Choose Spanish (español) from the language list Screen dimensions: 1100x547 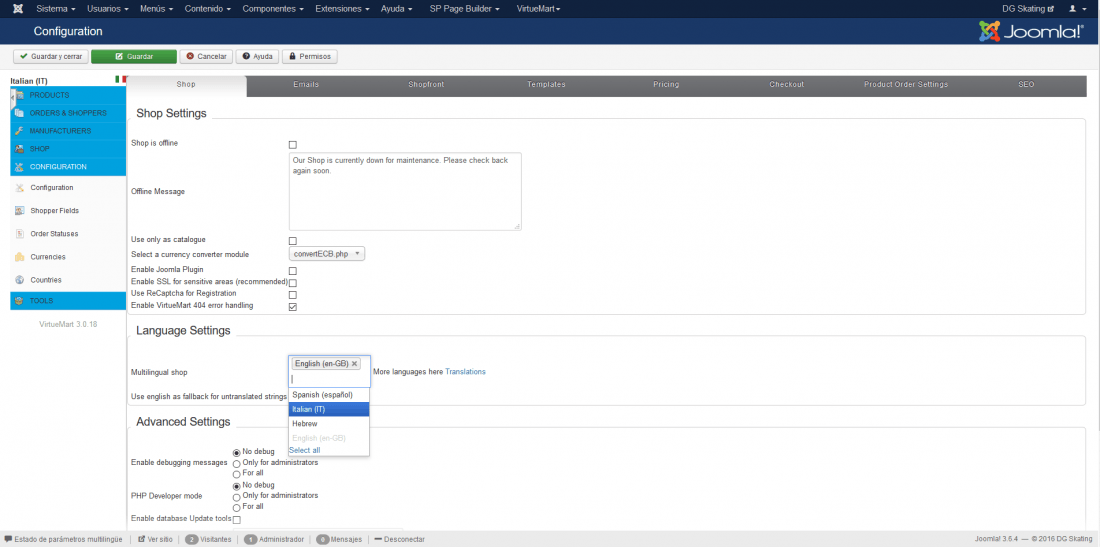pos(328,395)
